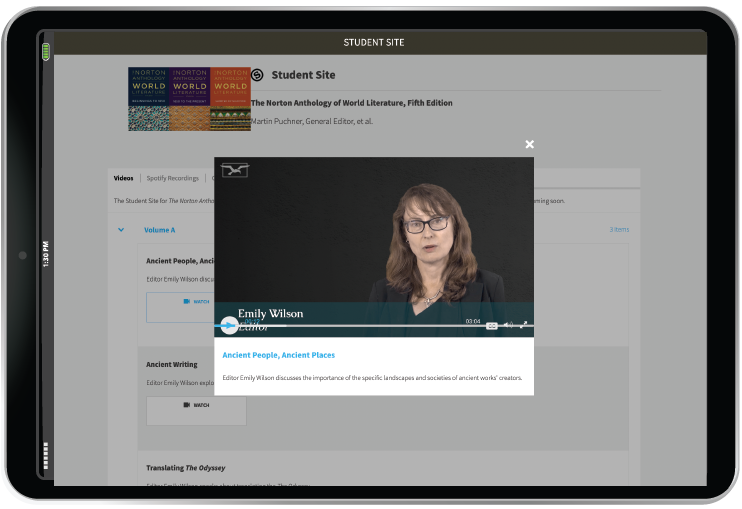Toggle closed captions on the video

click(492, 325)
